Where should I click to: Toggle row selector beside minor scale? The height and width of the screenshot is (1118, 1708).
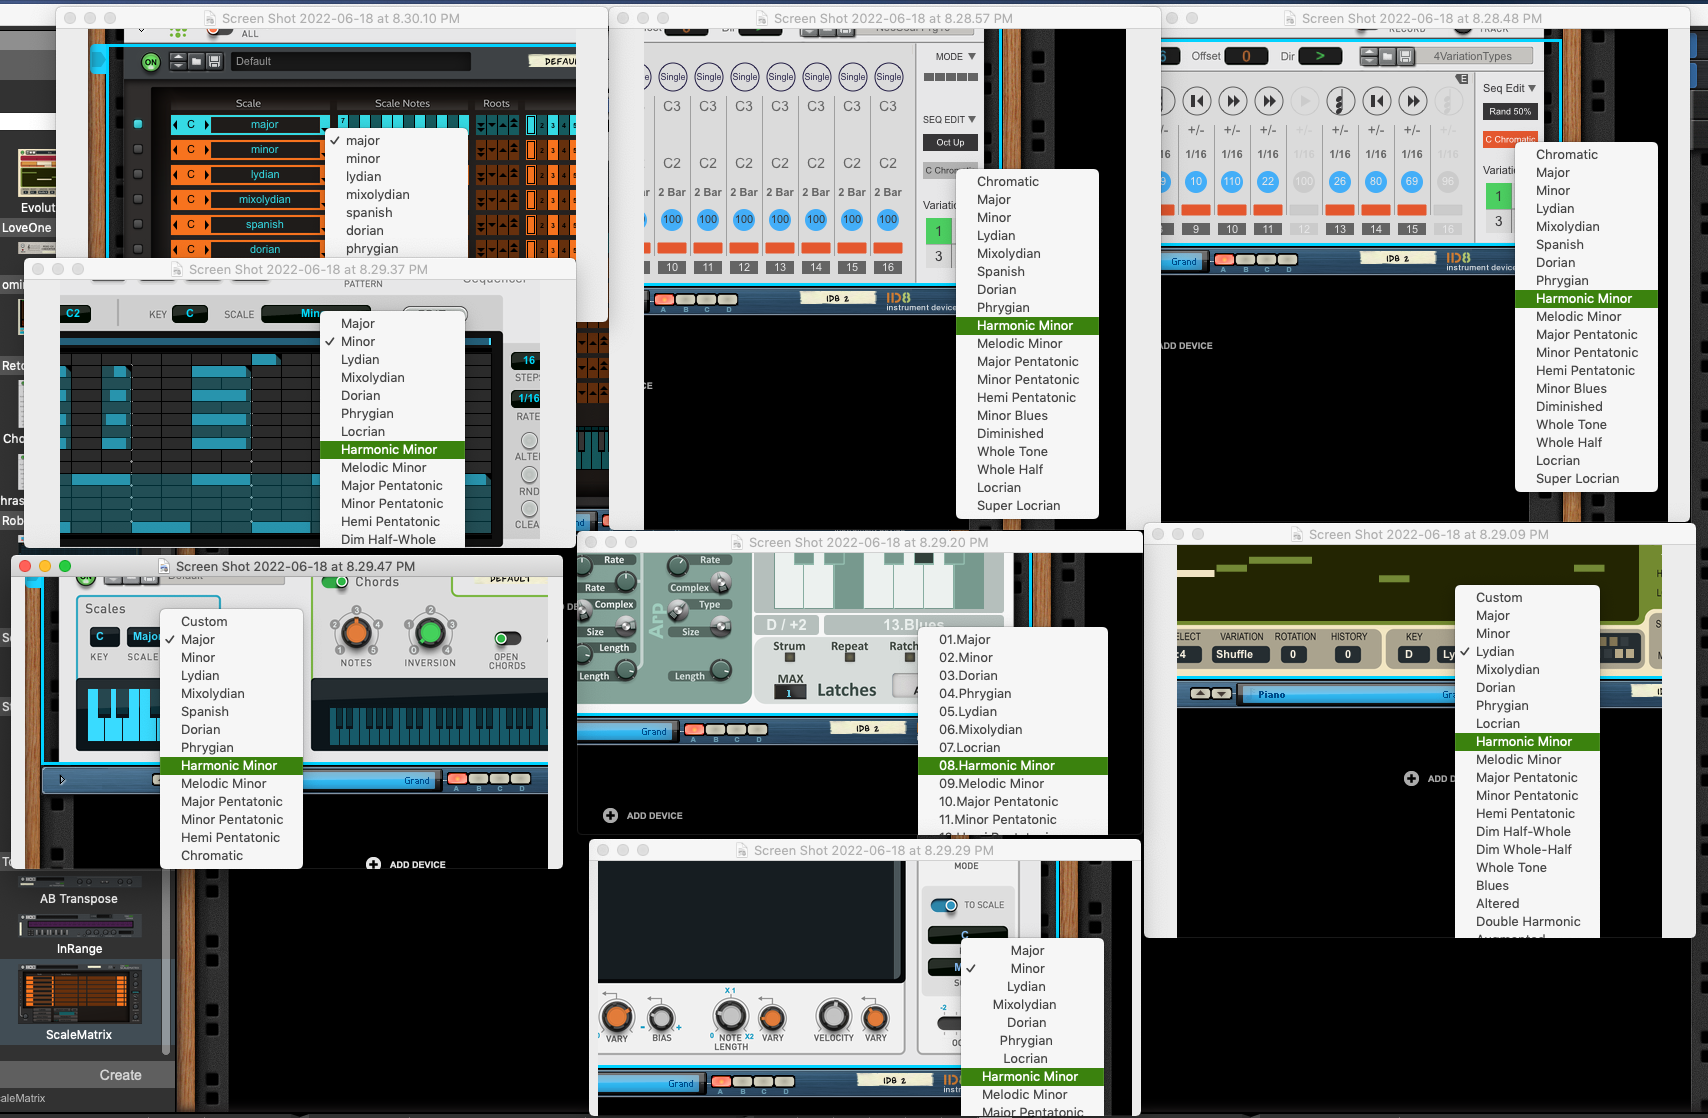point(138,150)
